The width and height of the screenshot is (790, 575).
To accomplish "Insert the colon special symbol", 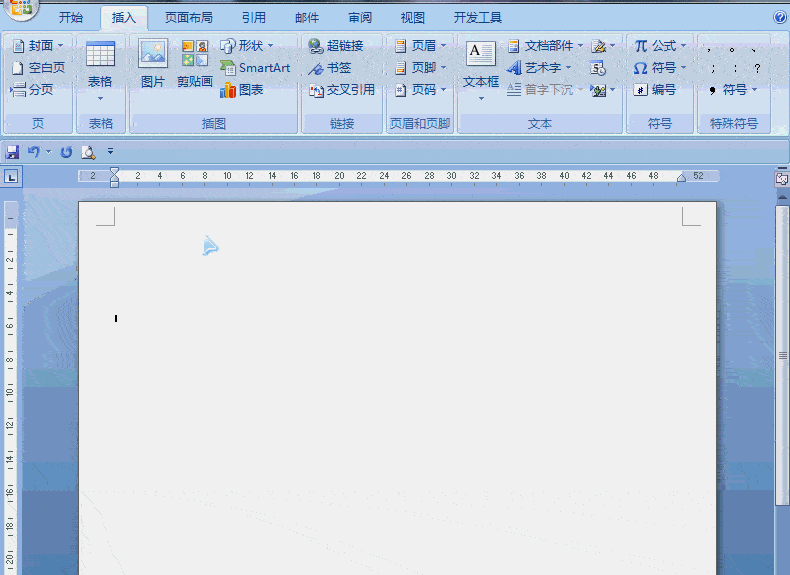I will [x=735, y=69].
